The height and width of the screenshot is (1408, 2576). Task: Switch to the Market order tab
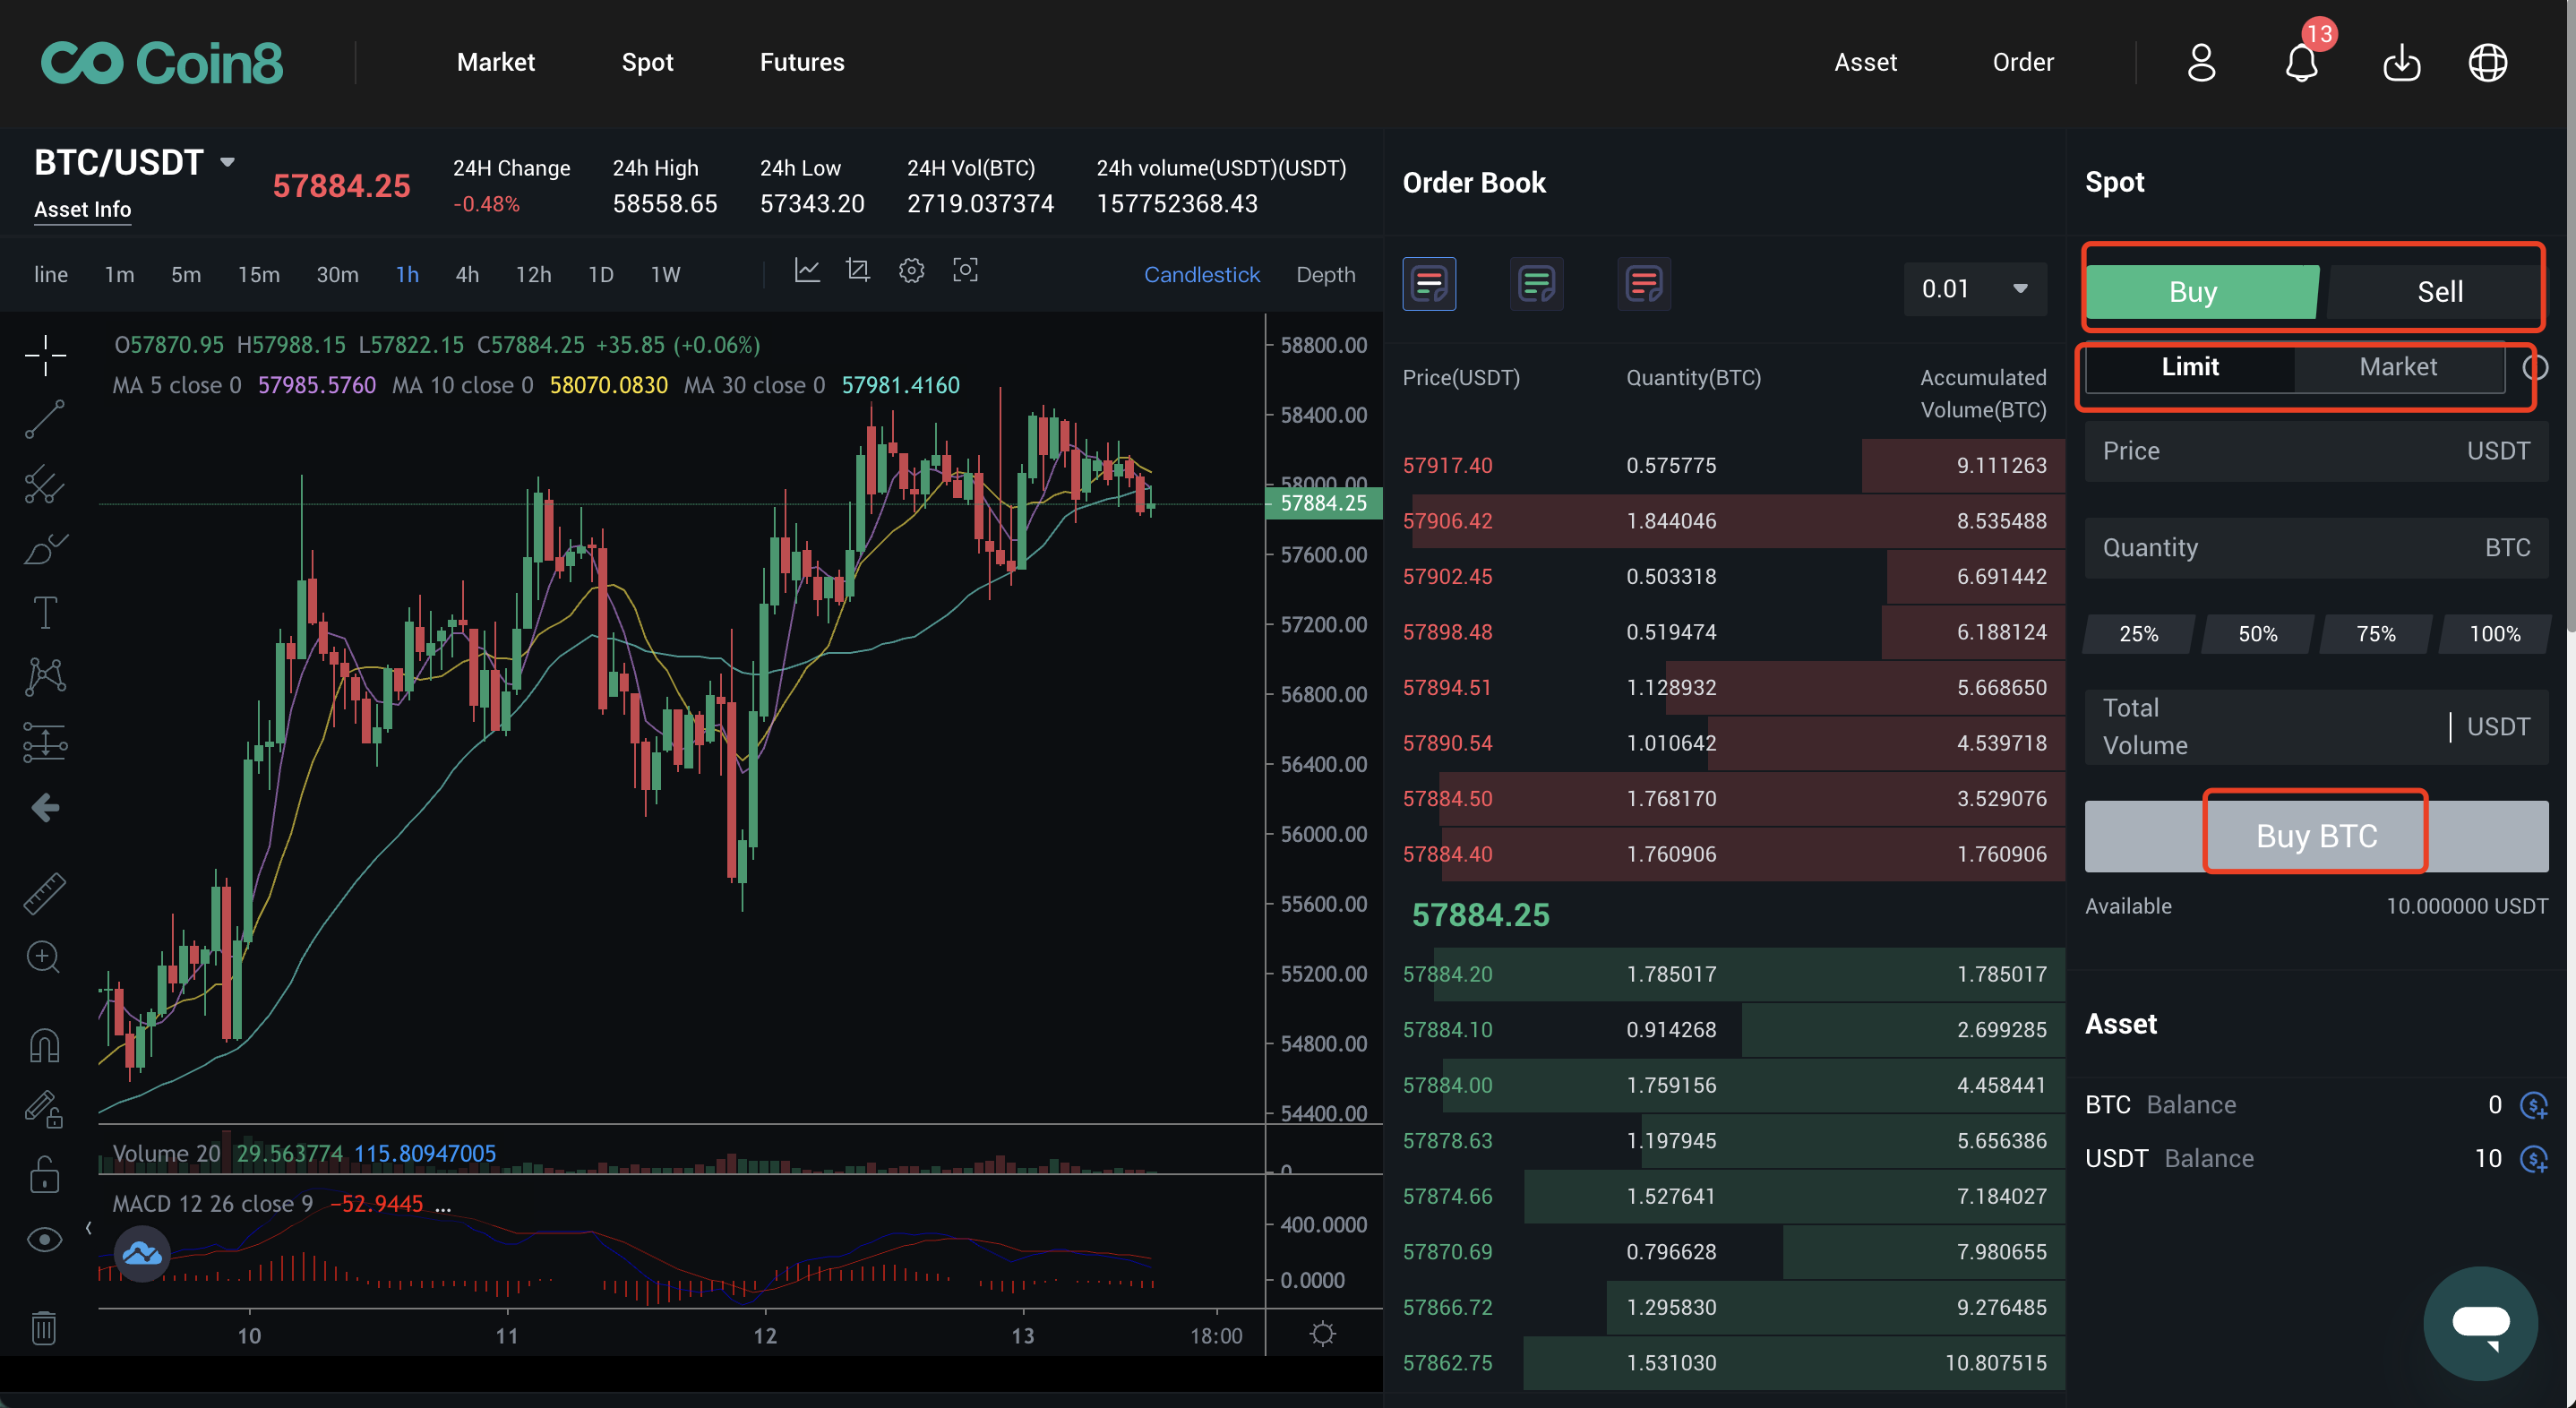[x=2397, y=367]
